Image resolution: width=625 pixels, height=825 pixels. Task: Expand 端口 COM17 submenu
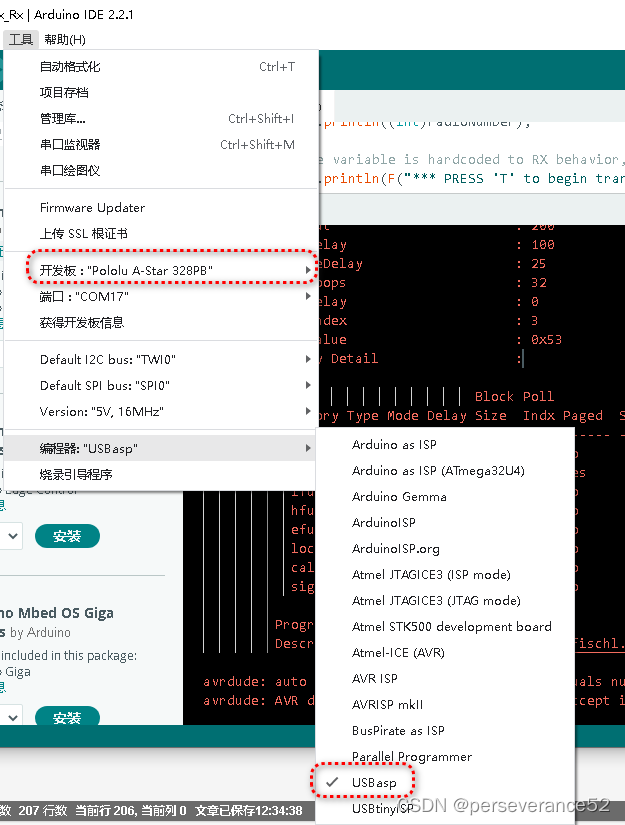point(161,297)
